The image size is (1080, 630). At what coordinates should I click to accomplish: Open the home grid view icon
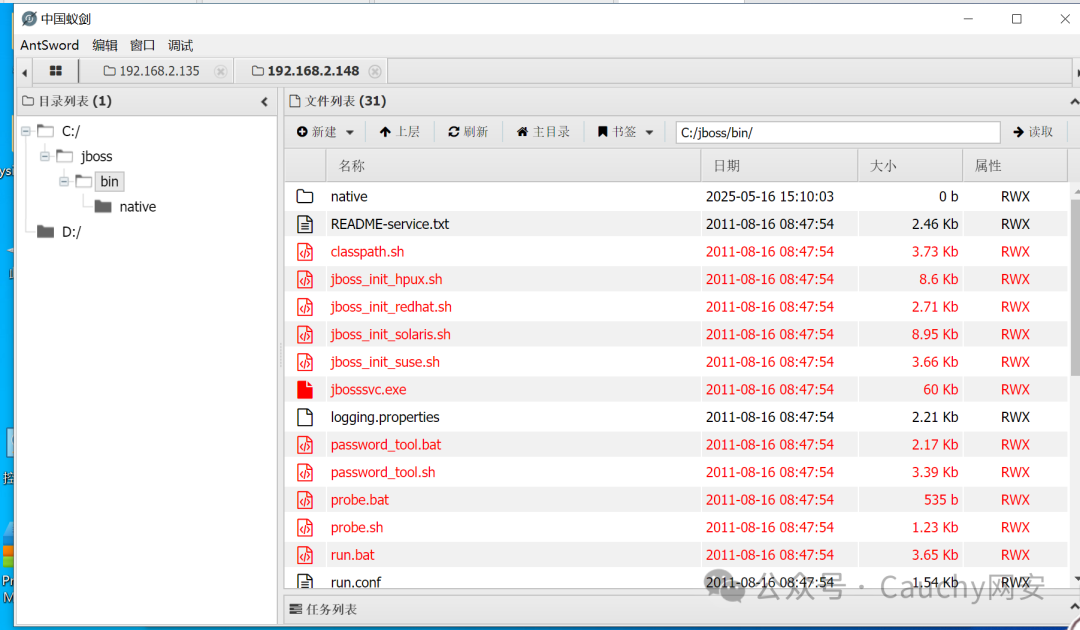point(56,71)
